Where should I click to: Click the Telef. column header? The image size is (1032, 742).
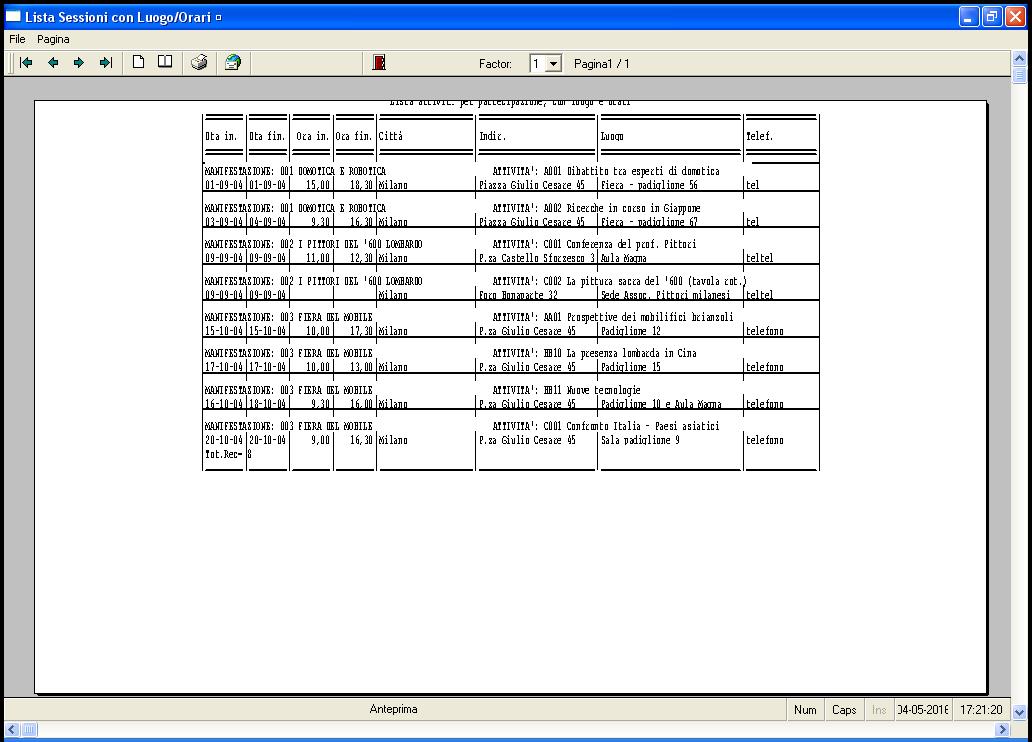click(760, 136)
